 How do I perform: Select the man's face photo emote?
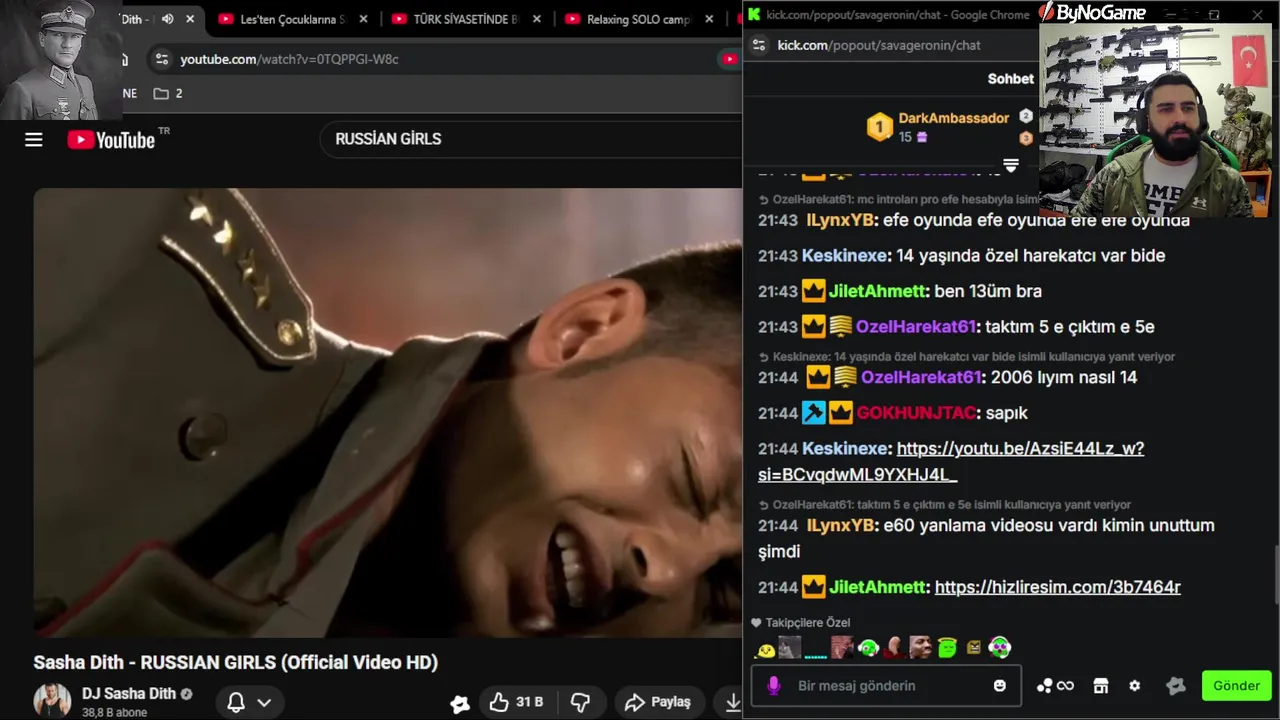pyautogui.click(x=921, y=648)
